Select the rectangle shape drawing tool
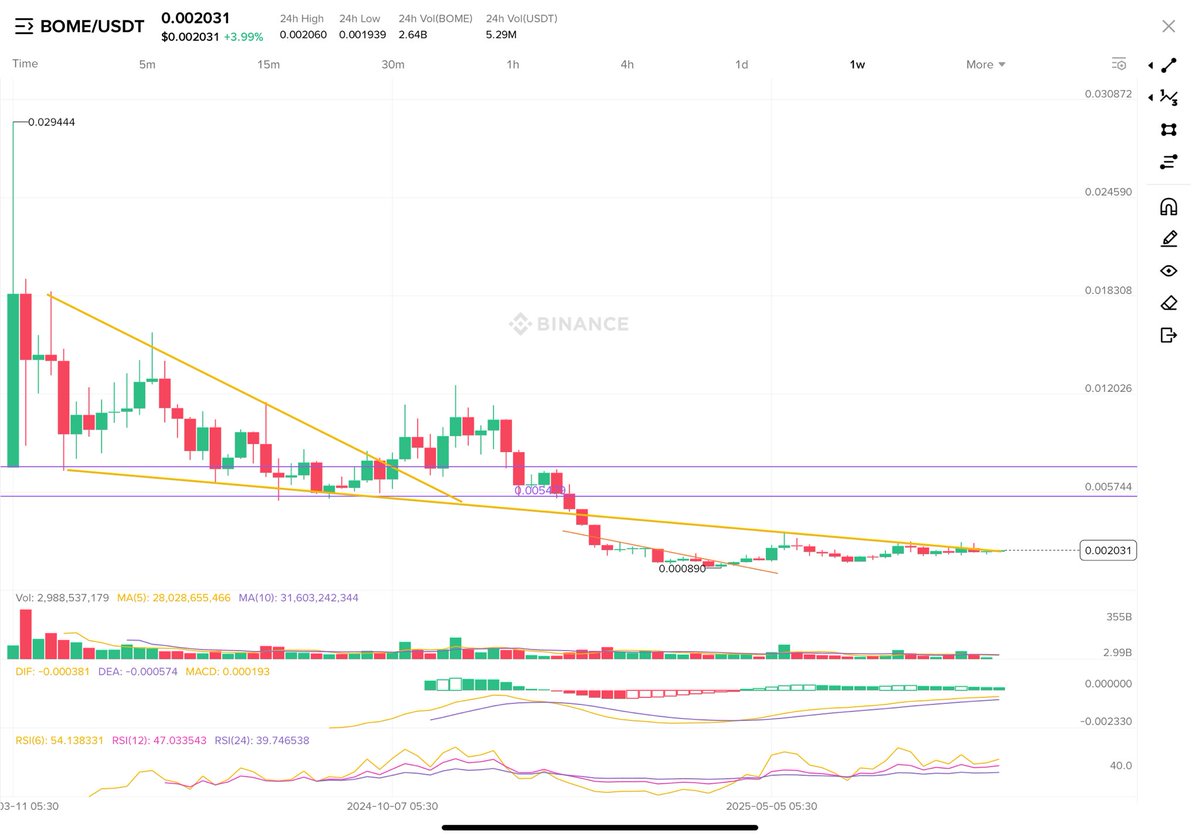Image resolution: width=1200 pixels, height=838 pixels. pyautogui.click(x=1168, y=130)
